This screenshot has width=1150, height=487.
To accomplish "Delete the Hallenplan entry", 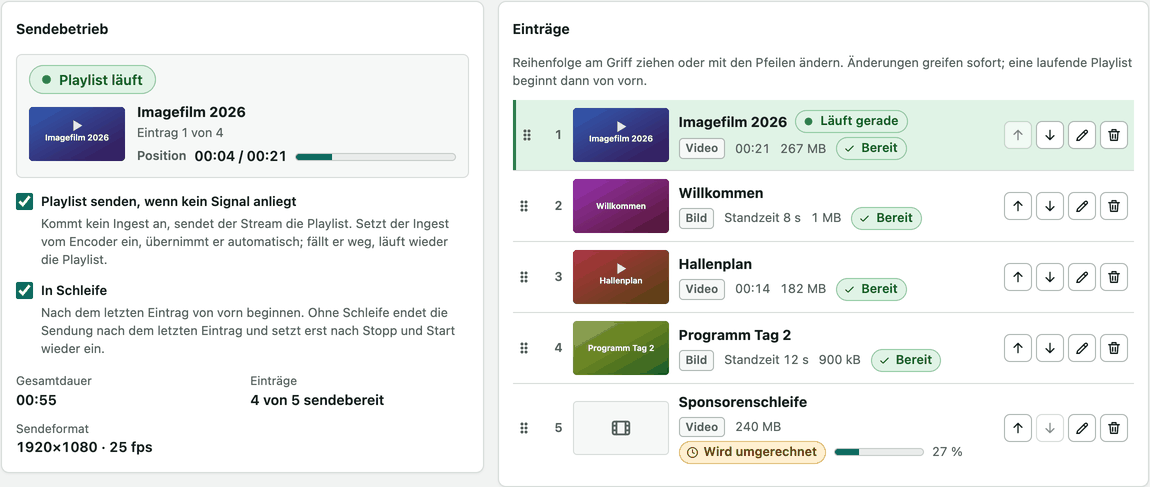I will 1114,277.
